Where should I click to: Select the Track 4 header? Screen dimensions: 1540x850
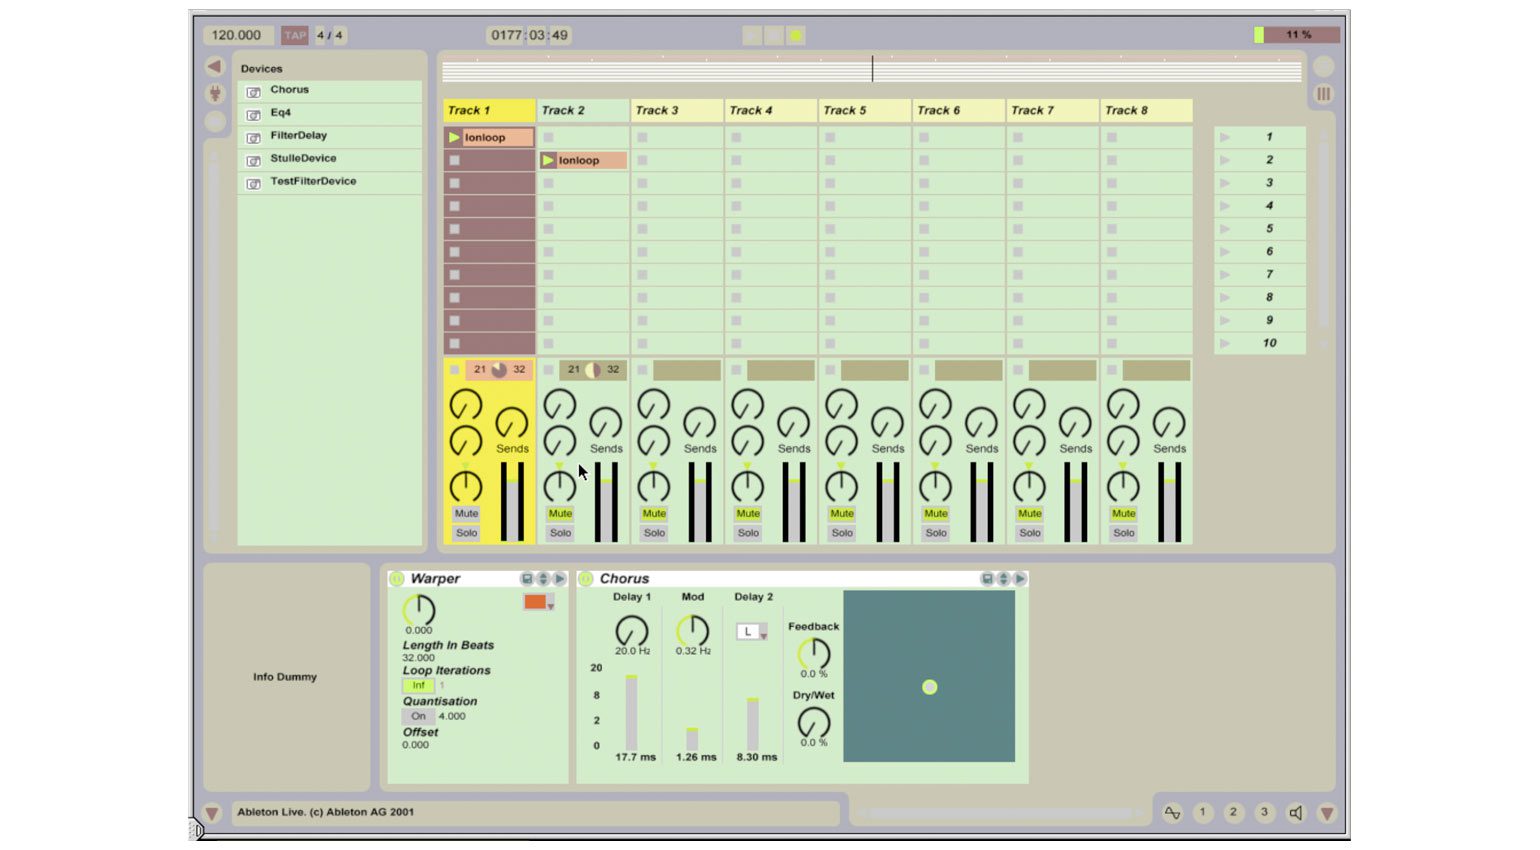[x=771, y=110]
